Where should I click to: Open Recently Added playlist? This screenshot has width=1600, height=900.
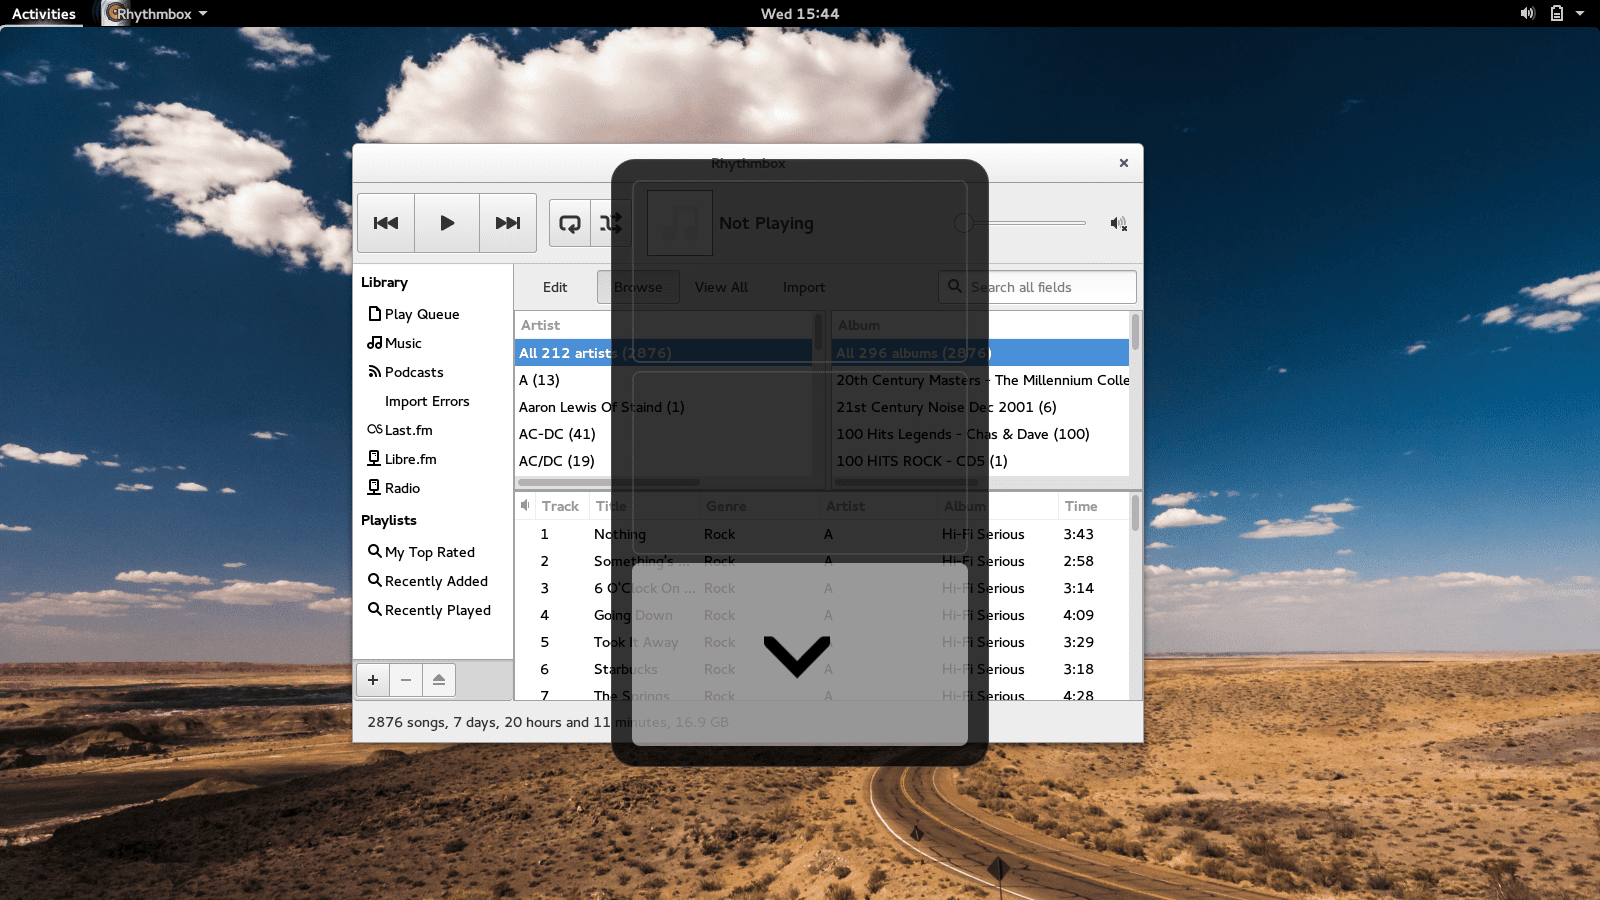pos(428,581)
